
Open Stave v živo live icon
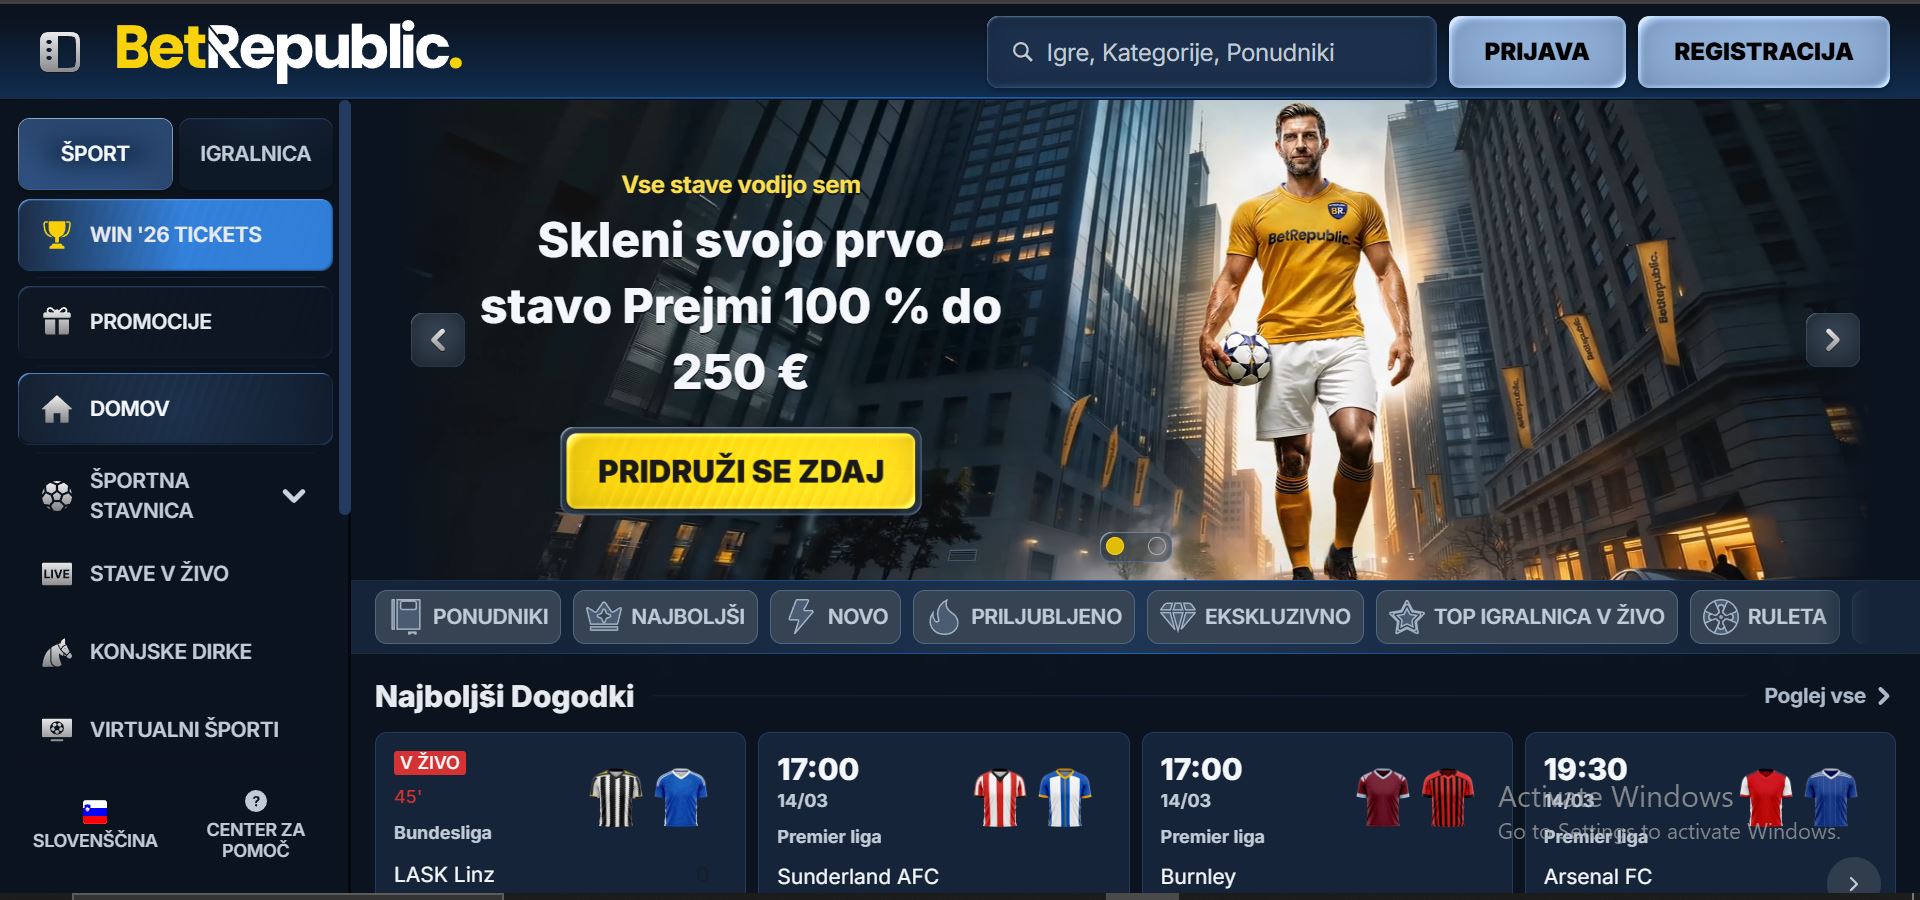57,573
